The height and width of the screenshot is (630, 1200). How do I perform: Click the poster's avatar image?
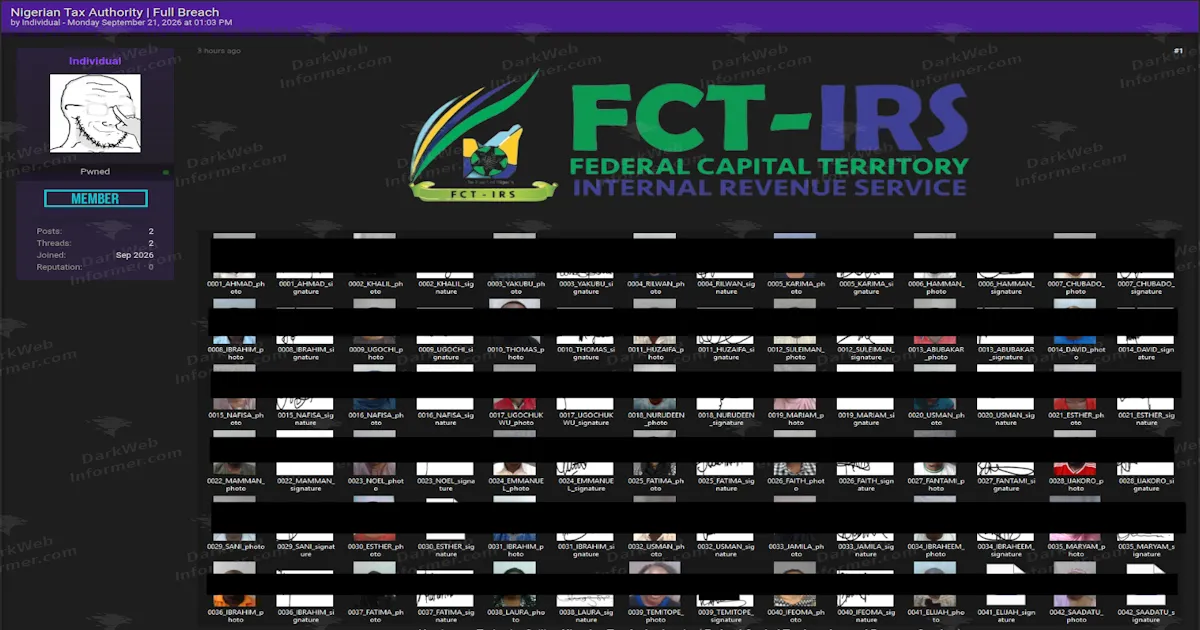pyautogui.click(x=95, y=113)
